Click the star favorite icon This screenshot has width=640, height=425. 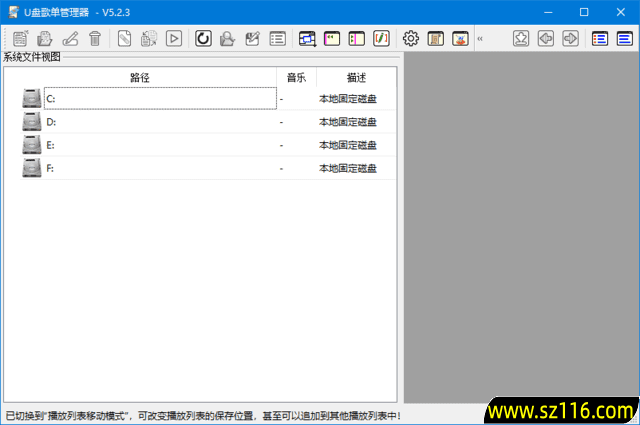[x=521, y=38]
